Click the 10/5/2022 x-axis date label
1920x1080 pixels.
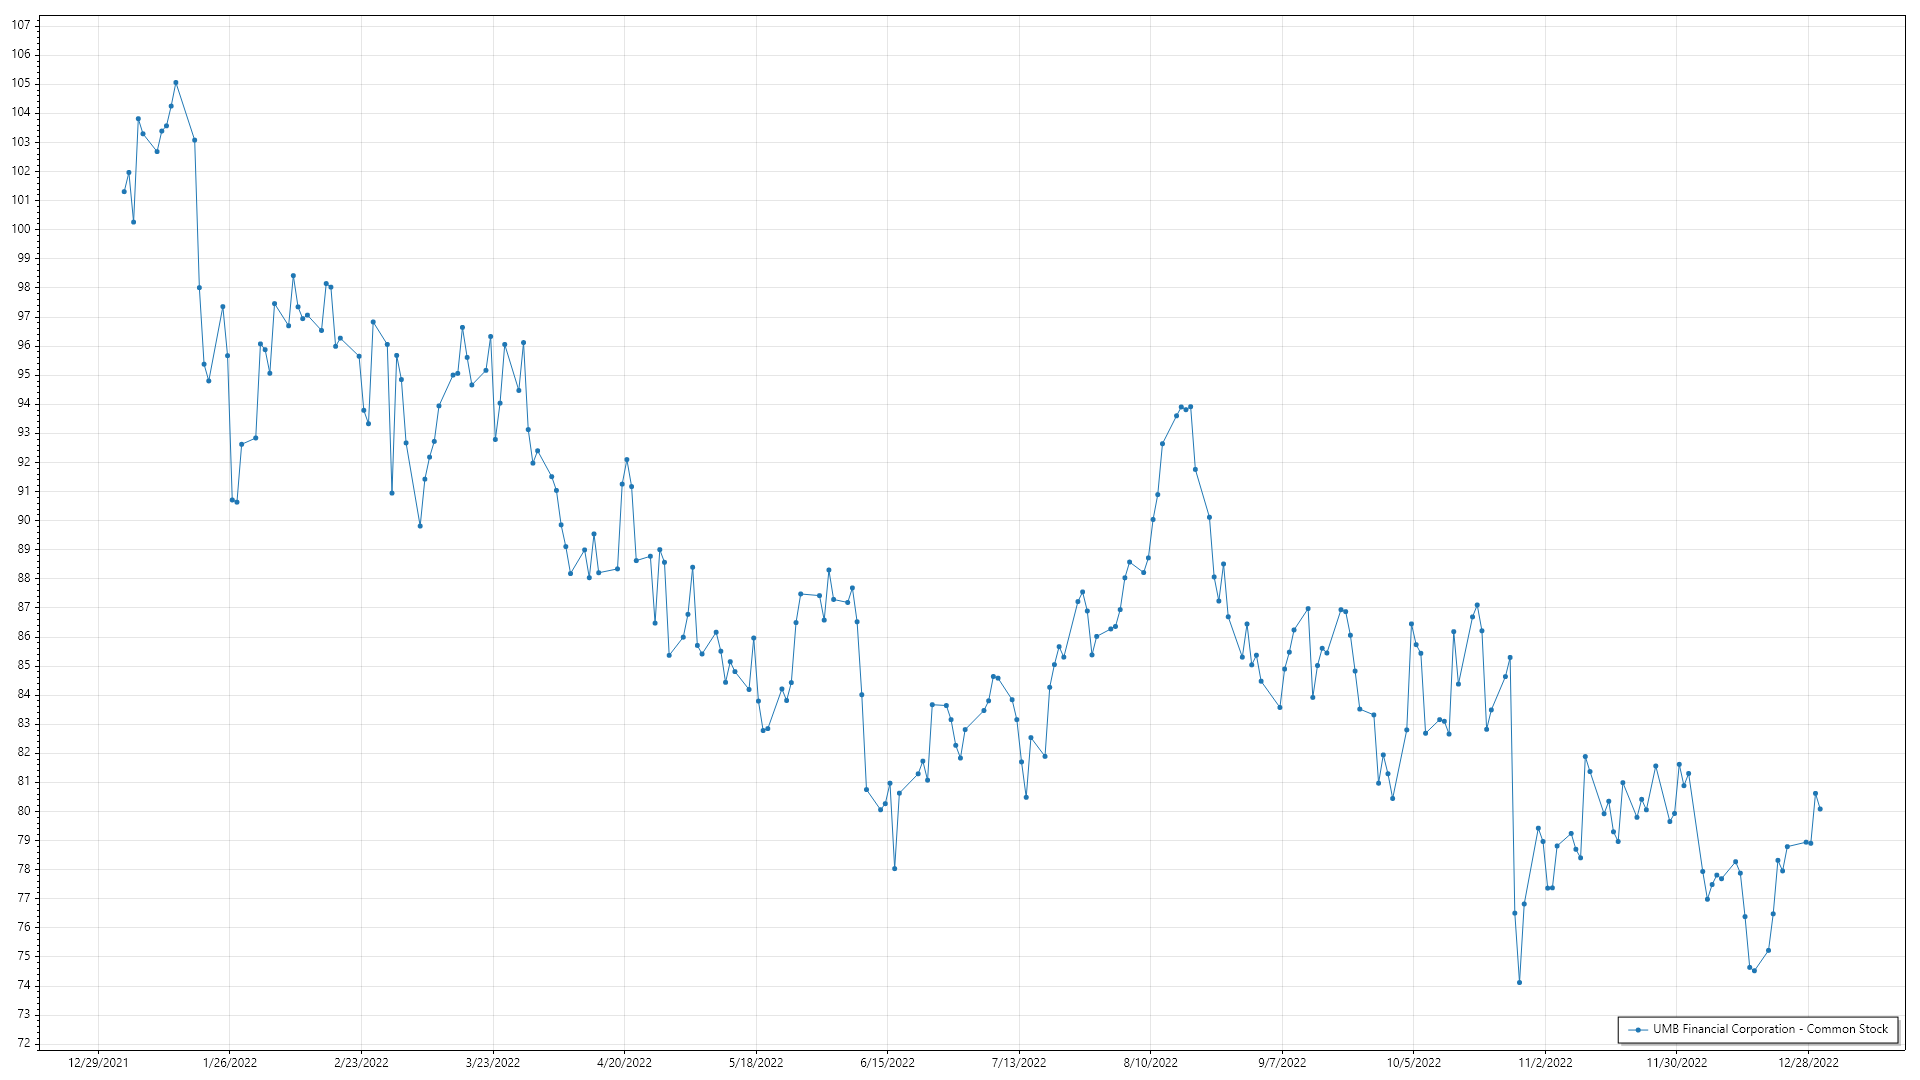coord(1413,1063)
